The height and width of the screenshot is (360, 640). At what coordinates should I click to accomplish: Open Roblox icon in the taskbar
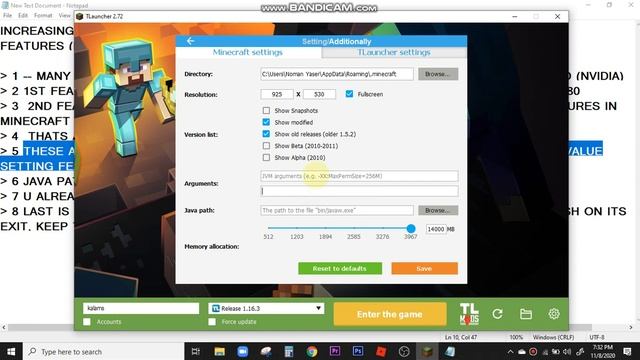point(381,351)
